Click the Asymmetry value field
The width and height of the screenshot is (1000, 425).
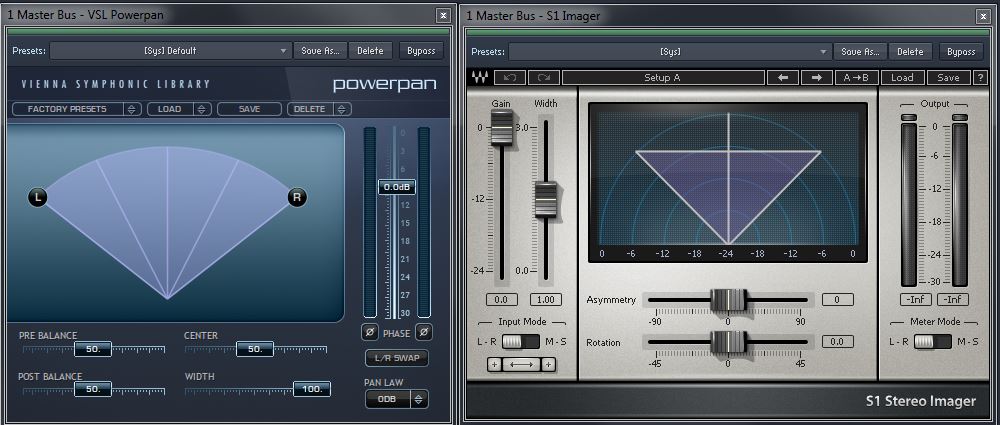click(836, 300)
